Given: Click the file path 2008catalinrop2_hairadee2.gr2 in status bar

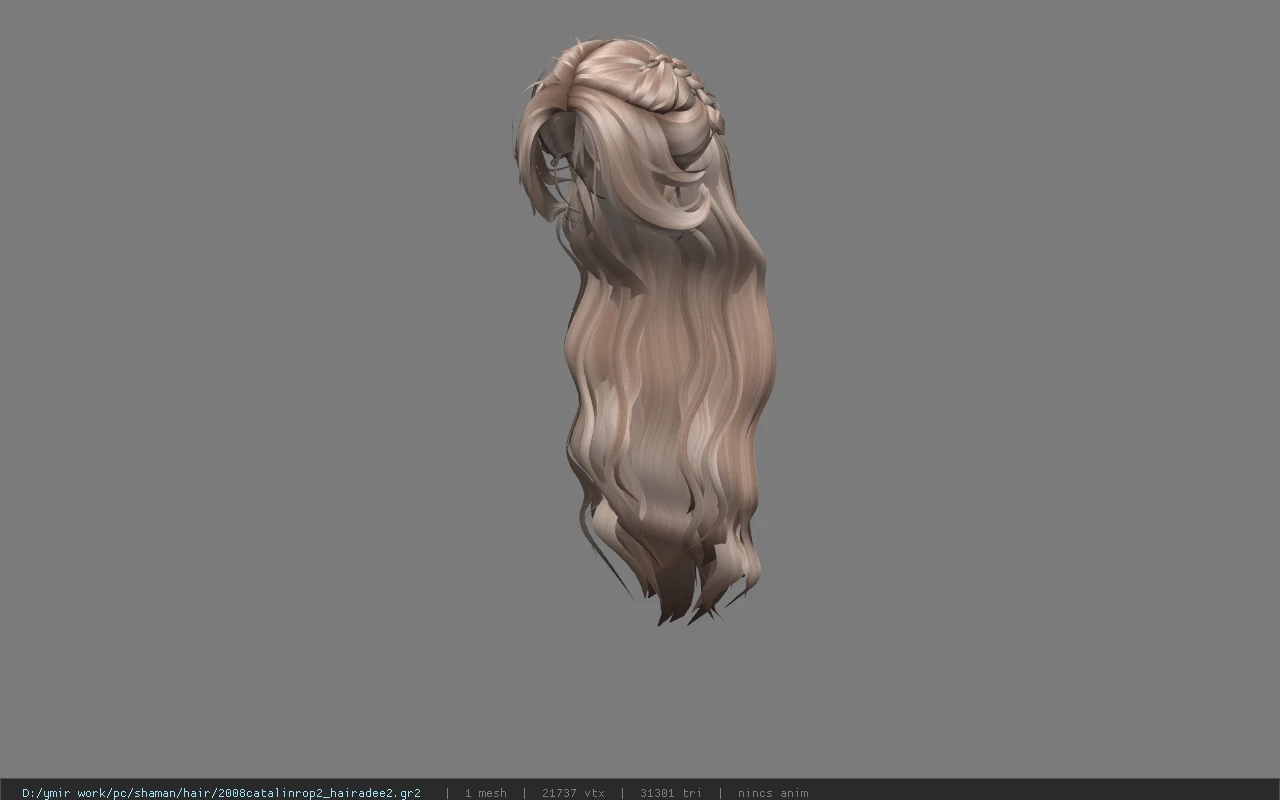Looking at the screenshot, I should 221,793.
